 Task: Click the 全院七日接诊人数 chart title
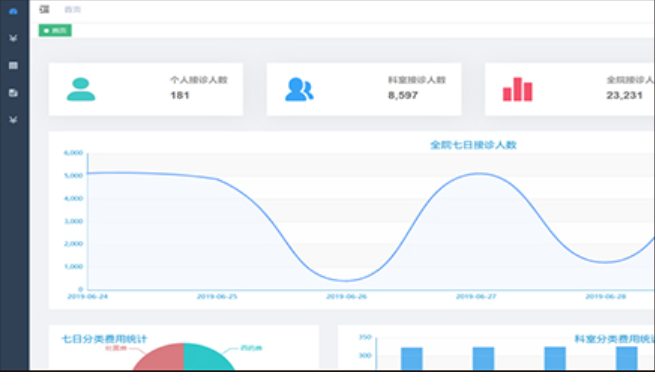click(x=473, y=145)
